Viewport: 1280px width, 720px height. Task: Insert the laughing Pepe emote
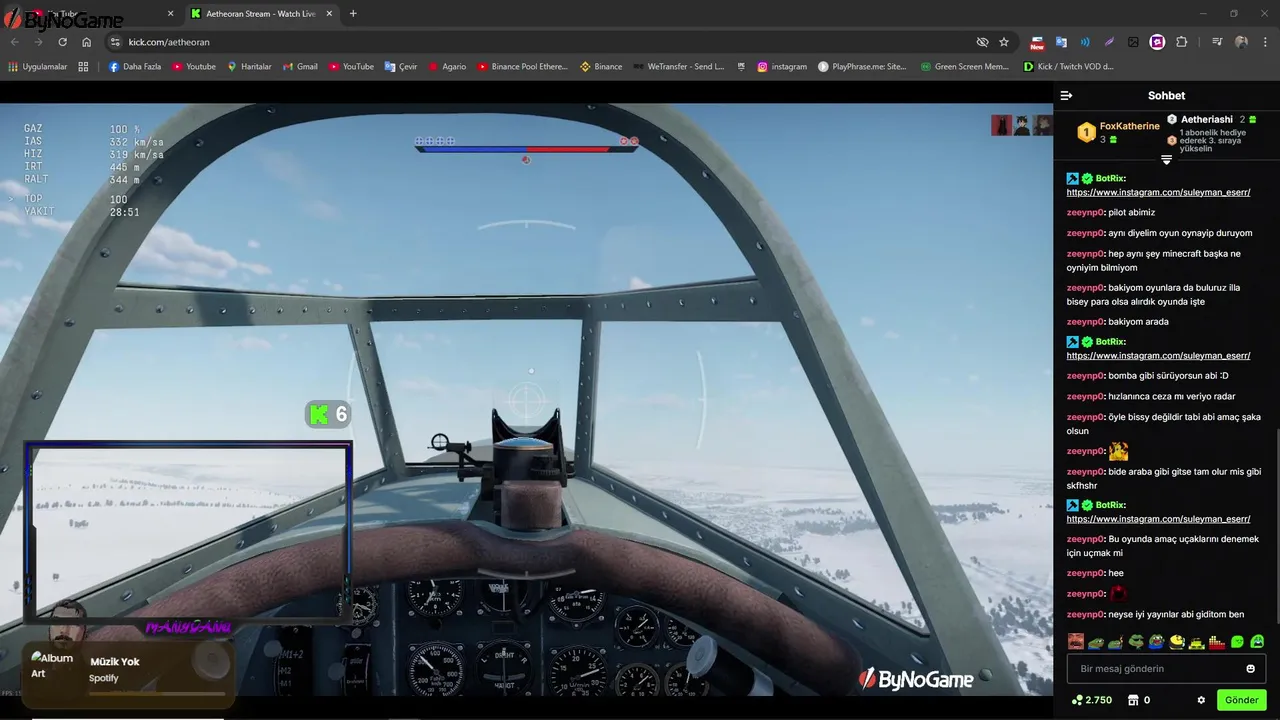click(x=1156, y=641)
